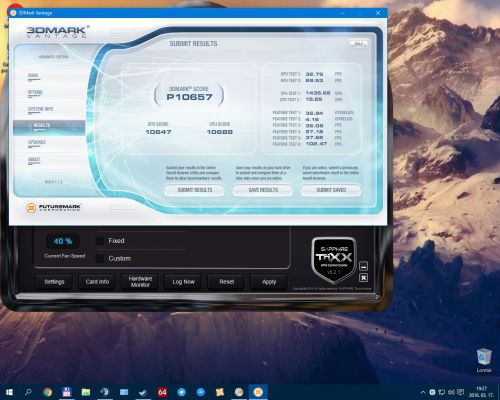500x400 pixels.
Task: Click the GPU Test 1 value 32.79
Action: coord(314,74)
